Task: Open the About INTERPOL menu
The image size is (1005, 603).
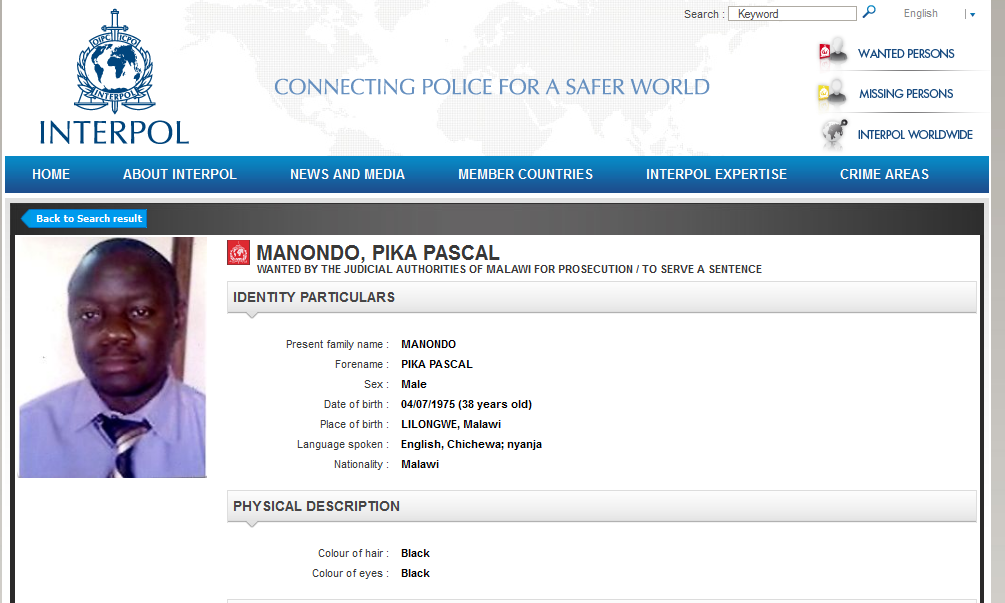Action: 180,174
